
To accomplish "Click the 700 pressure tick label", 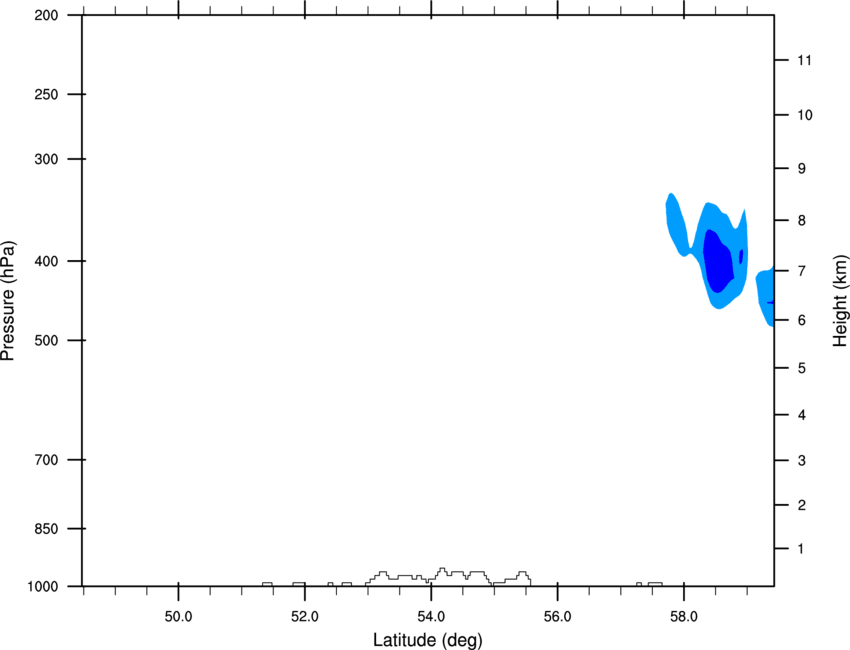I will [x=46, y=460].
